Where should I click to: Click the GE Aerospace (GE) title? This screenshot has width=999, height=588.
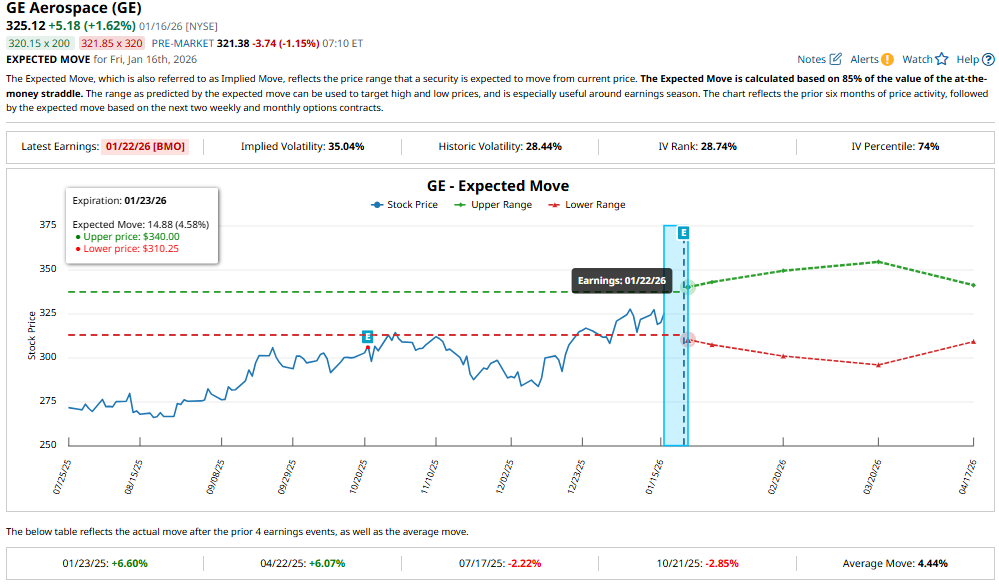74,9
